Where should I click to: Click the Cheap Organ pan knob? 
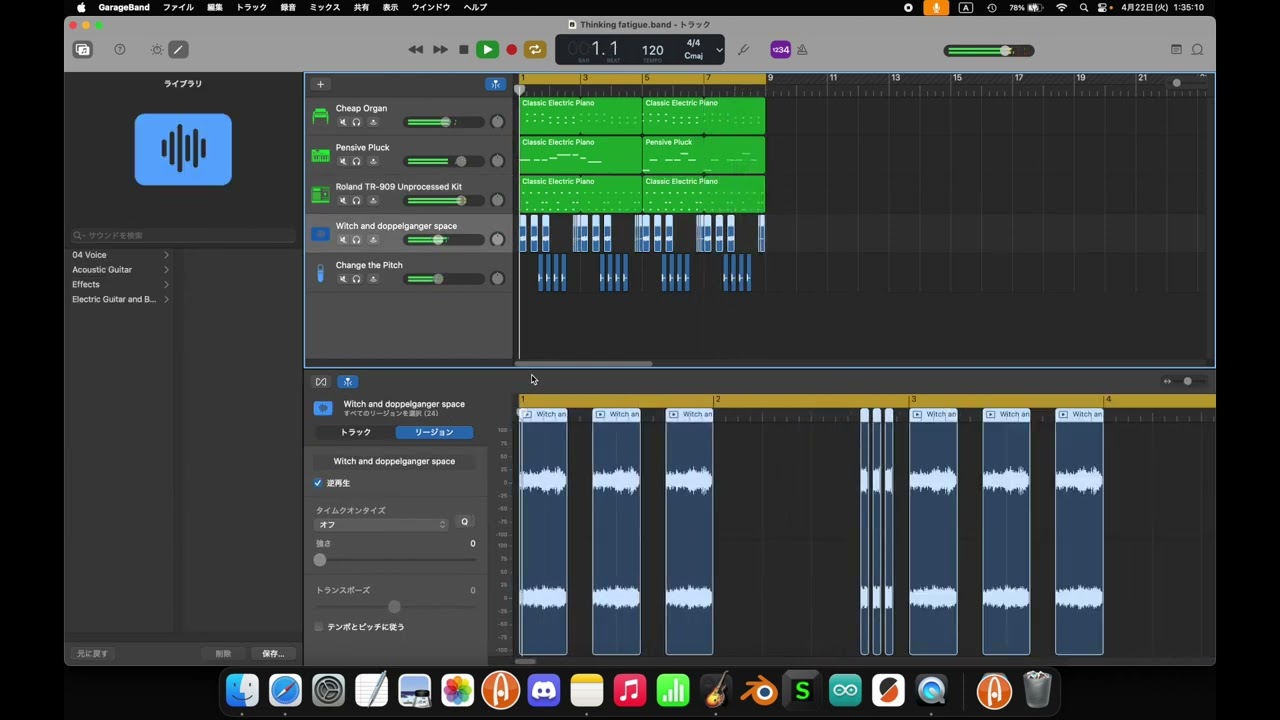tap(497, 122)
